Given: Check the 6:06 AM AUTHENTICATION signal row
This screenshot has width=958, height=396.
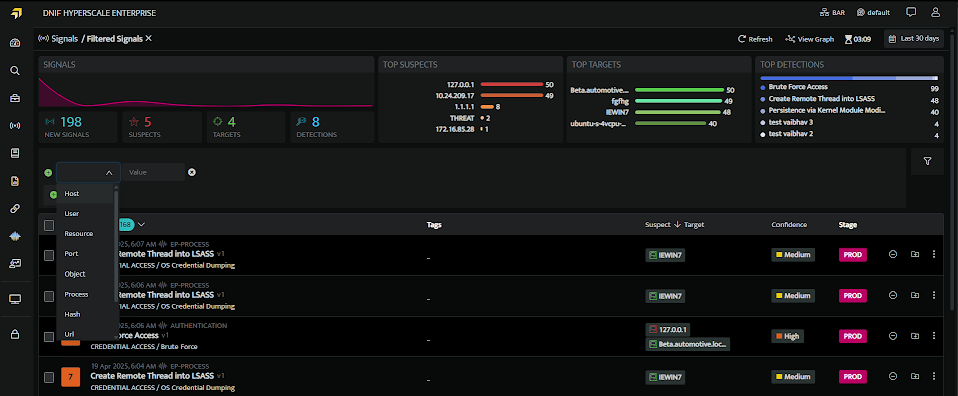Looking at the screenshot, I should click(x=49, y=337).
